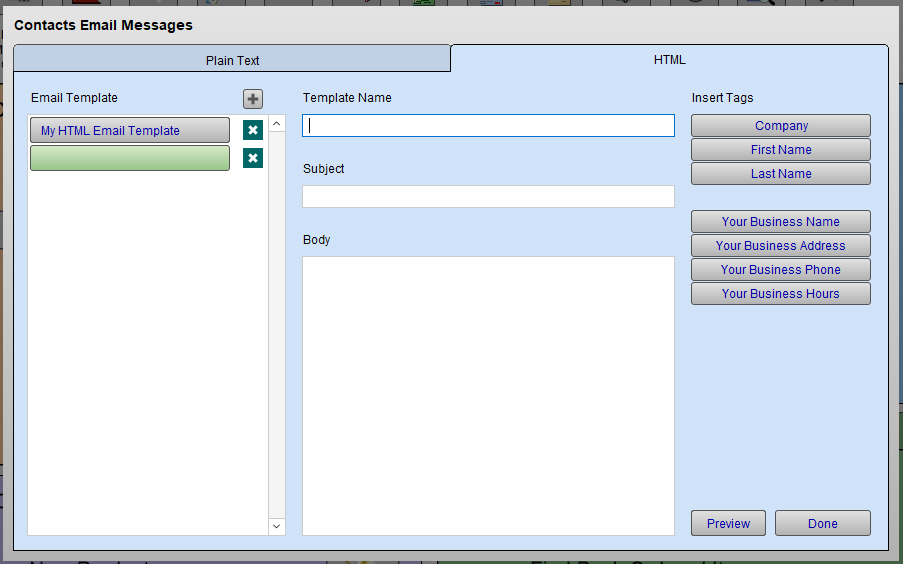Screen dimensions: 903x564
Task: Insert the Company tag
Action: pos(780,126)
